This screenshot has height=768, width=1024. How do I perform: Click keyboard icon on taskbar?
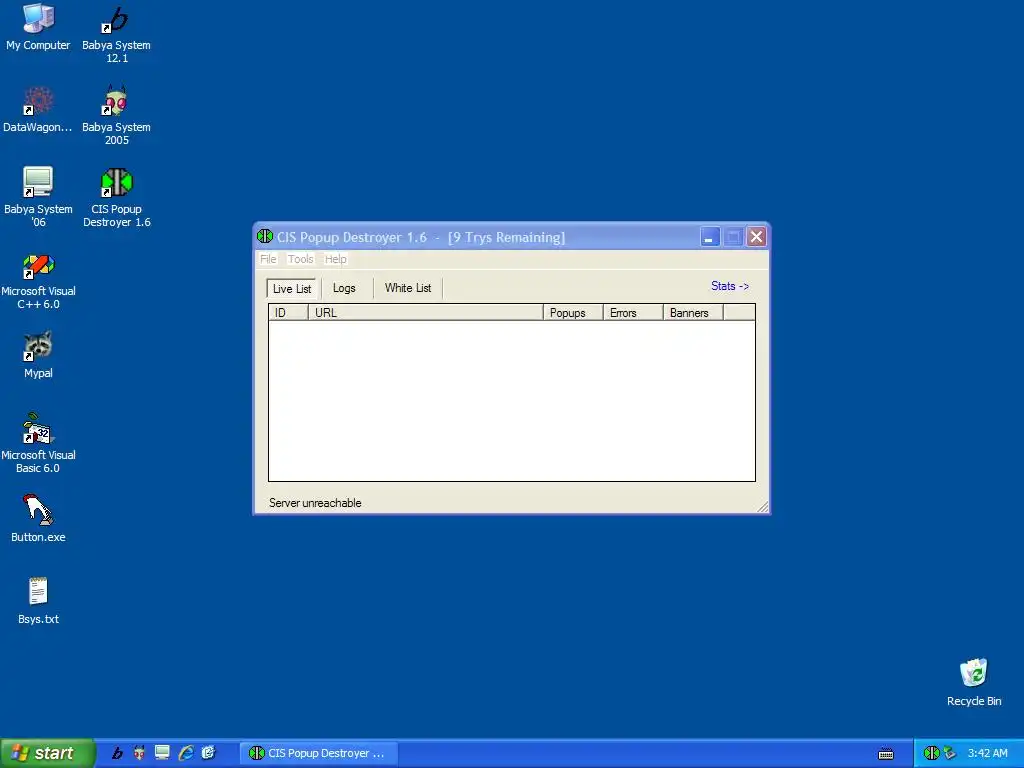tap(886, 754)
